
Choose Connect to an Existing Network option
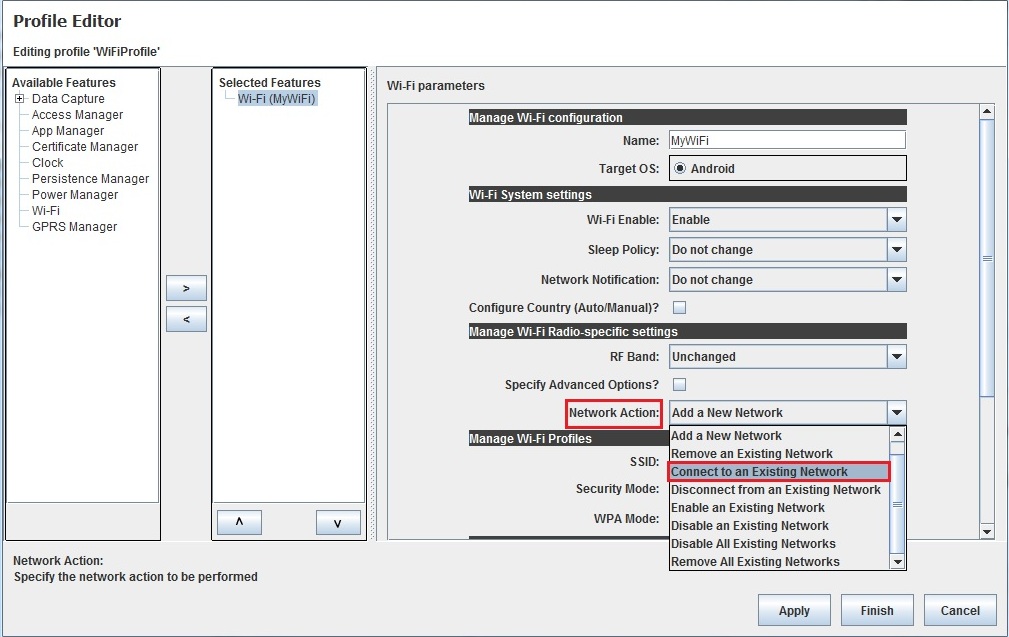(778, 472)
